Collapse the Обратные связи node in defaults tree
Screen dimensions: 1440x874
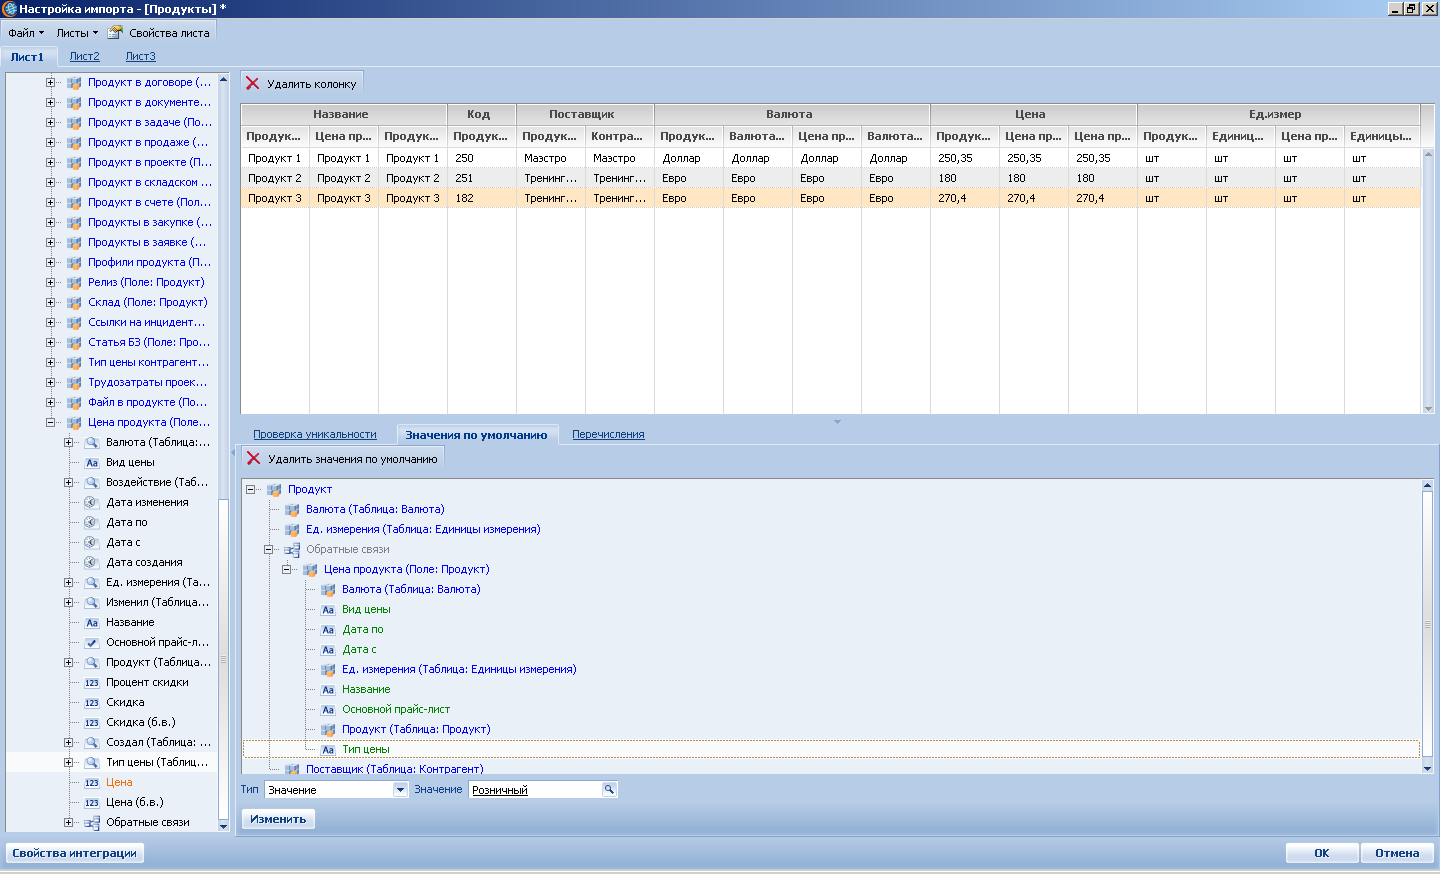(268, 549)
